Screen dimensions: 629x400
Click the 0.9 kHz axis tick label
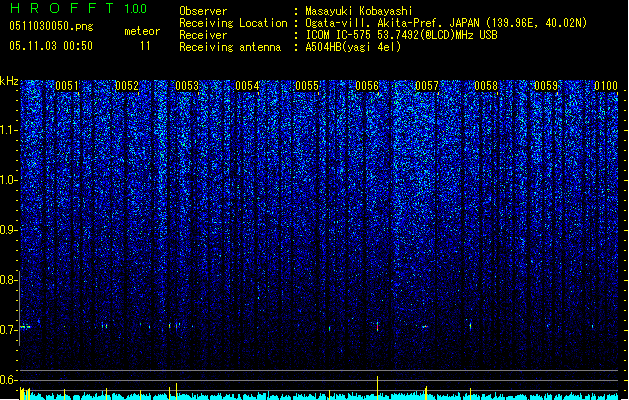click(8, 230)
